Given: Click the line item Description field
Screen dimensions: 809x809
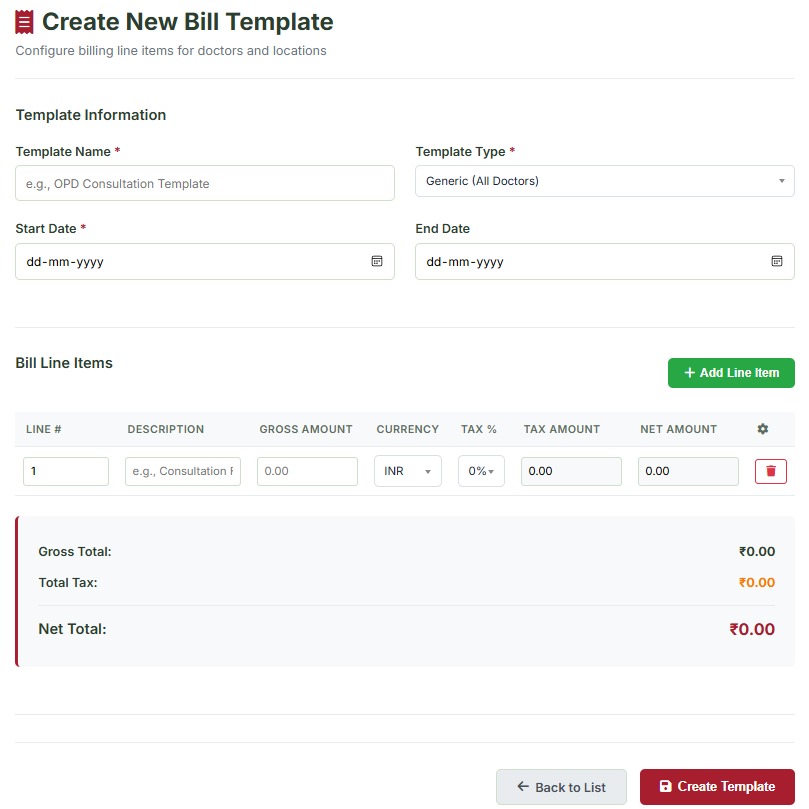Looking at the screenshot, I should [183, 471].
